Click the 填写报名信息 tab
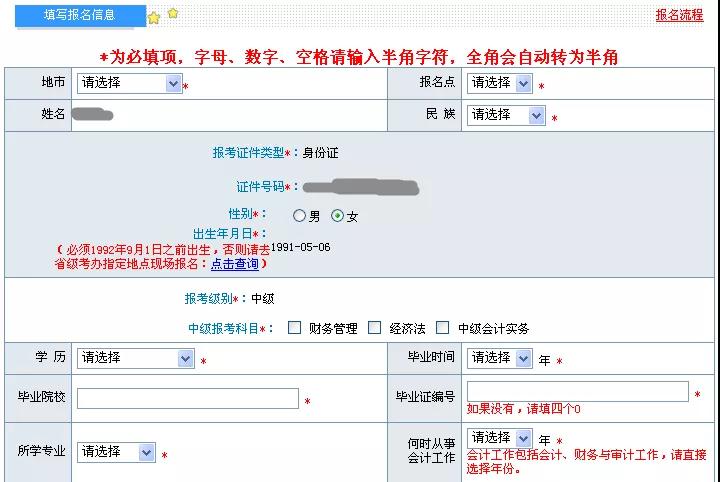 [80, 15]
